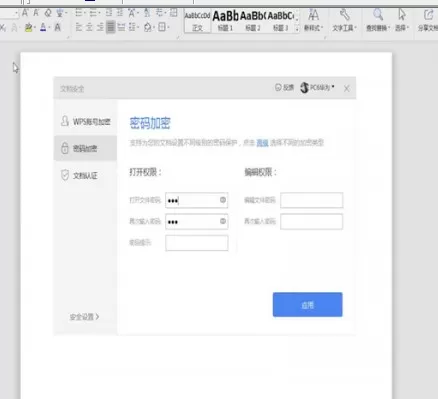Close the 文档安全 dialog
The width and height of the screenshot is (438, 399).
(x=347, y=88)
